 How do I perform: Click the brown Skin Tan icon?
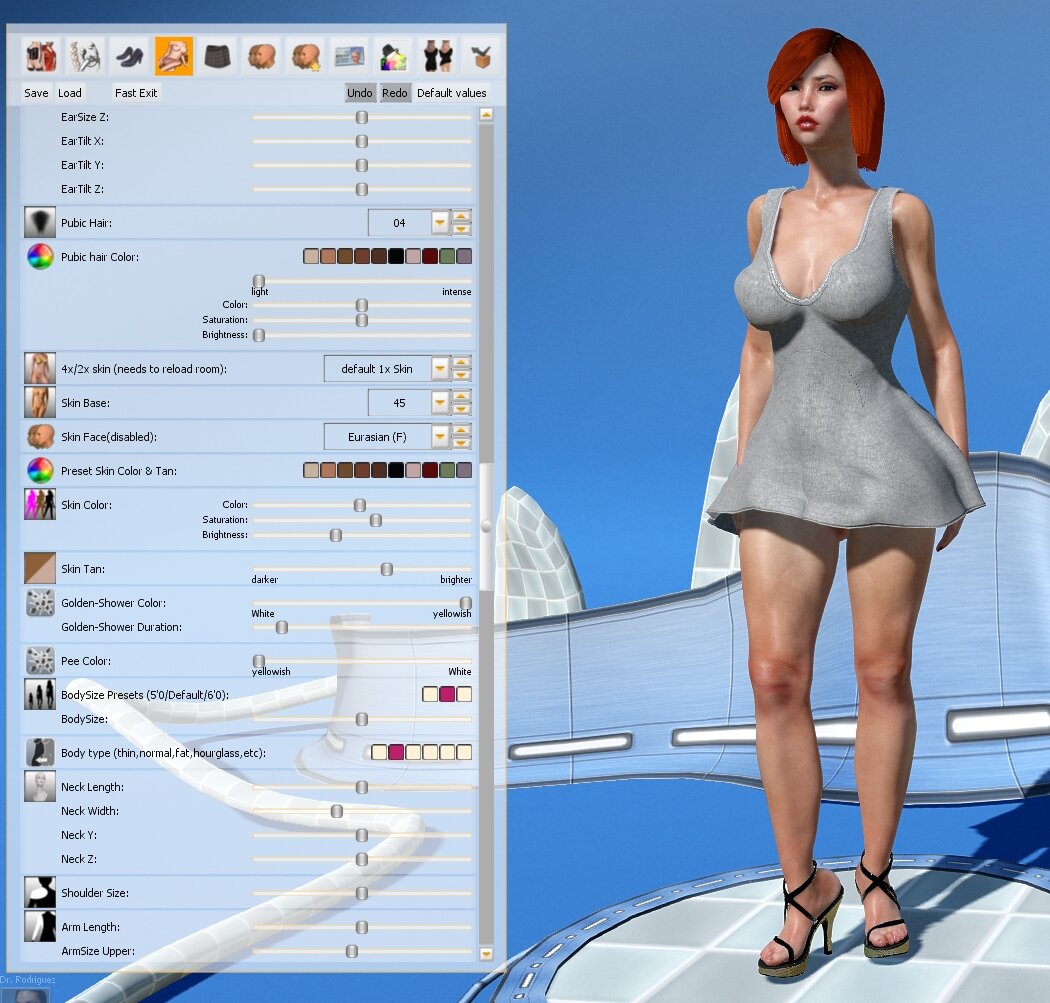[x=40, y=568]
